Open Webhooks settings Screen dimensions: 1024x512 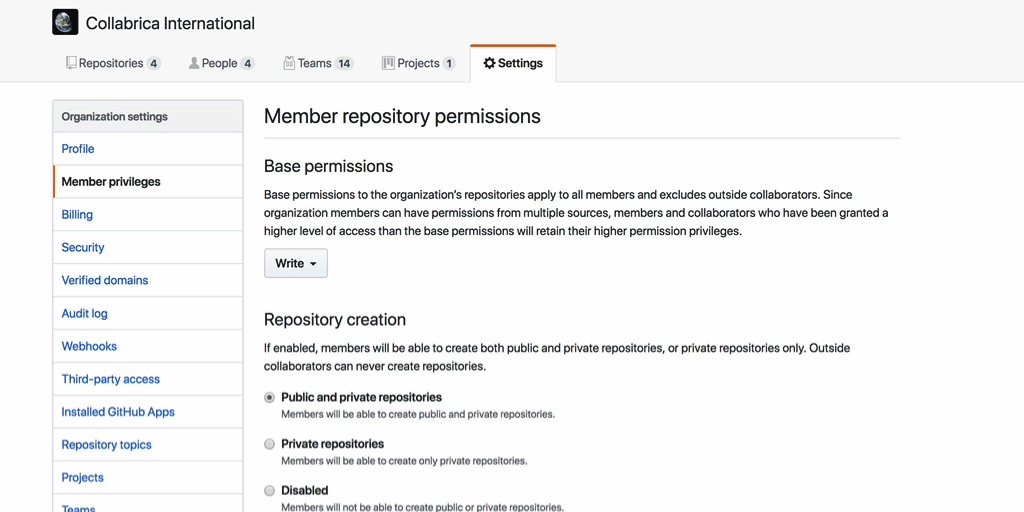click(89, 346)
